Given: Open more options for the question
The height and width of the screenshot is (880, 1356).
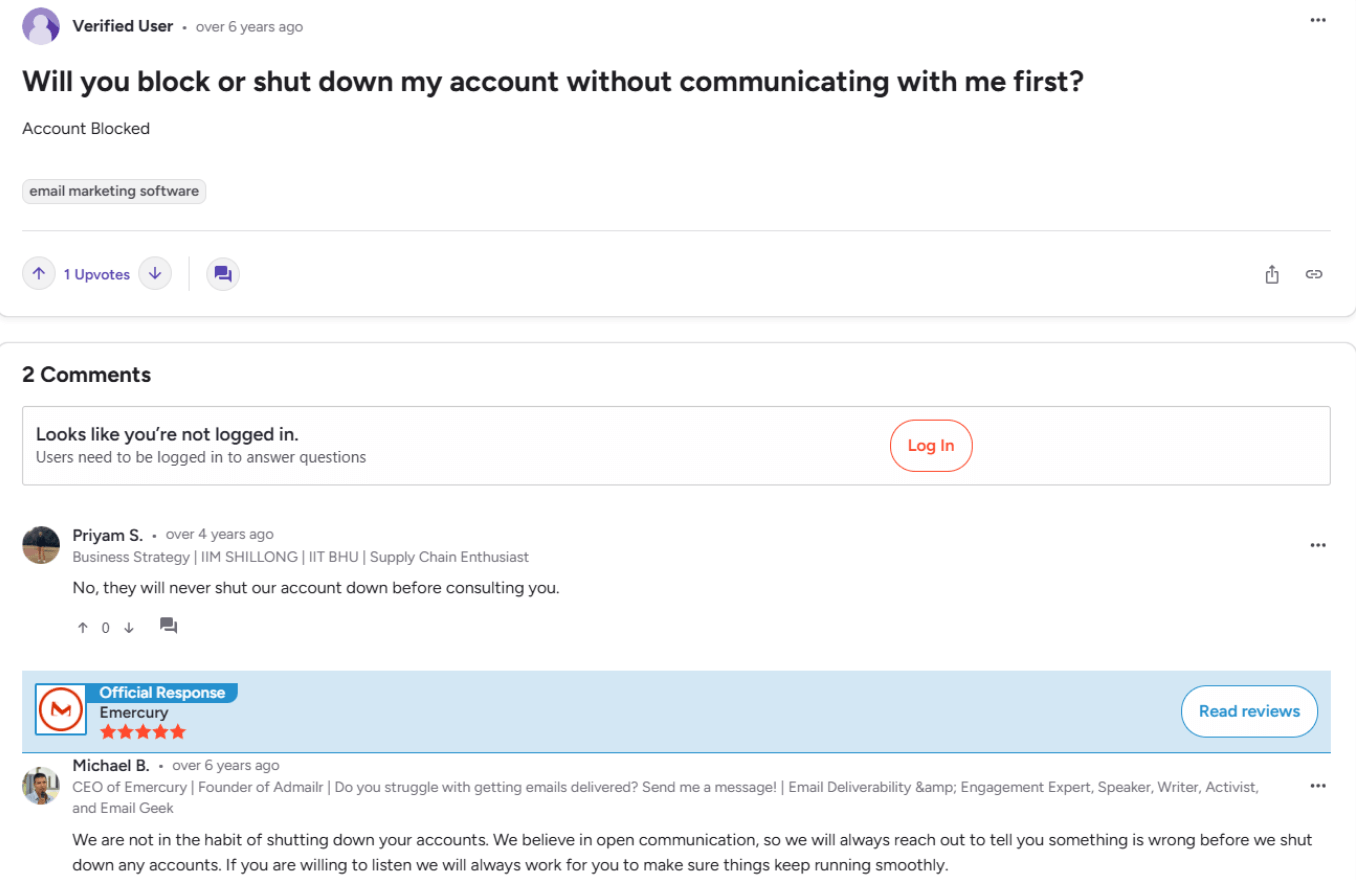Looking at the screenshot, I should click(1318, 20).
